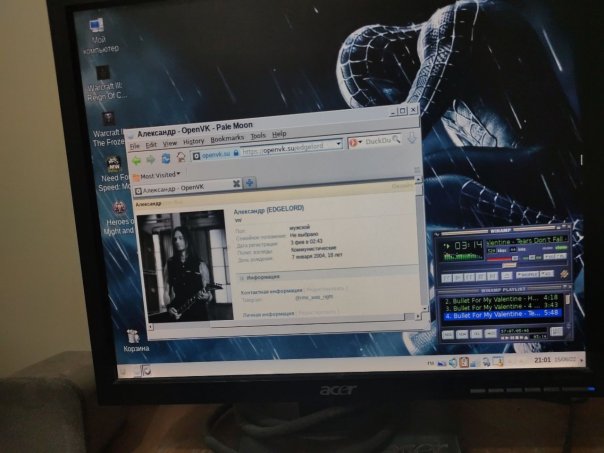604x453 pixels.
Task: Click Winamp's previous track button
Action: click(x=446, y=277)
